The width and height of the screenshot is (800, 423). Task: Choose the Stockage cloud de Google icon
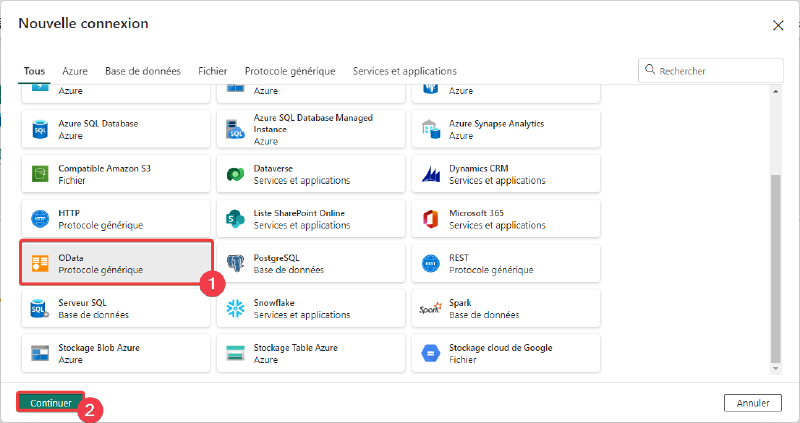point(431,353)
